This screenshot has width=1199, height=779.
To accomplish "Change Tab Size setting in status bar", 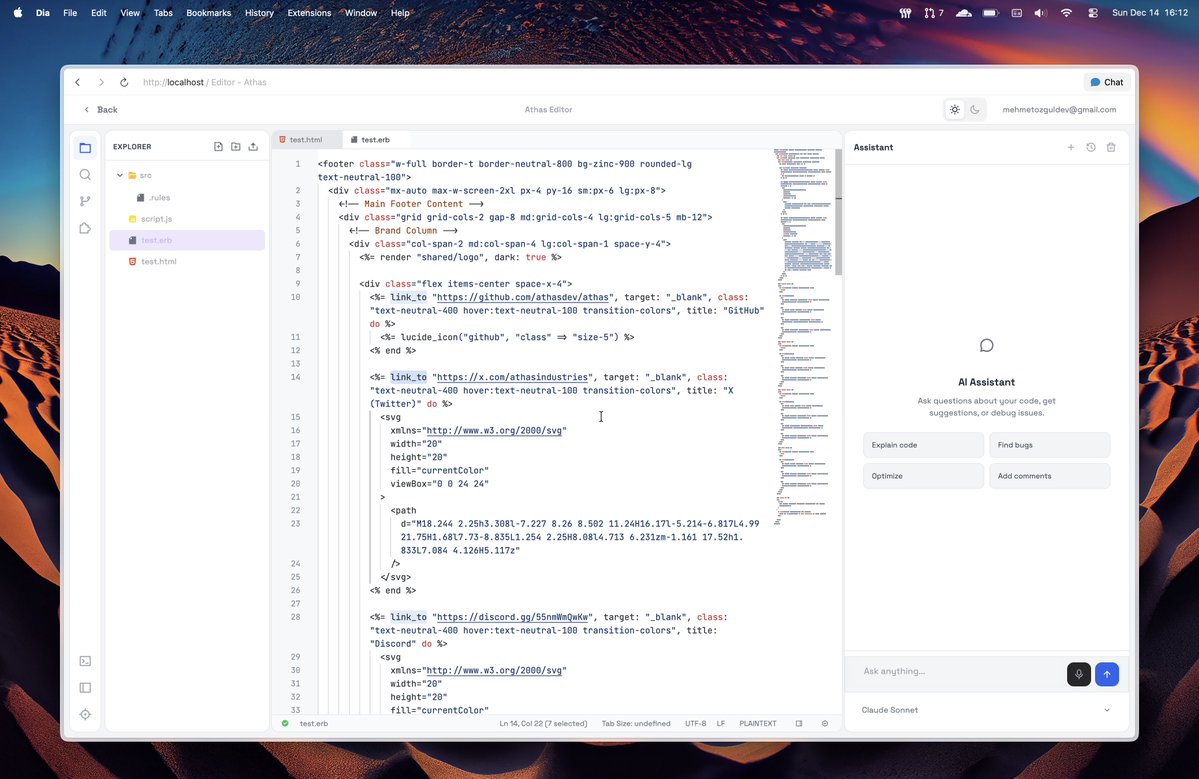I will [635, 723].
